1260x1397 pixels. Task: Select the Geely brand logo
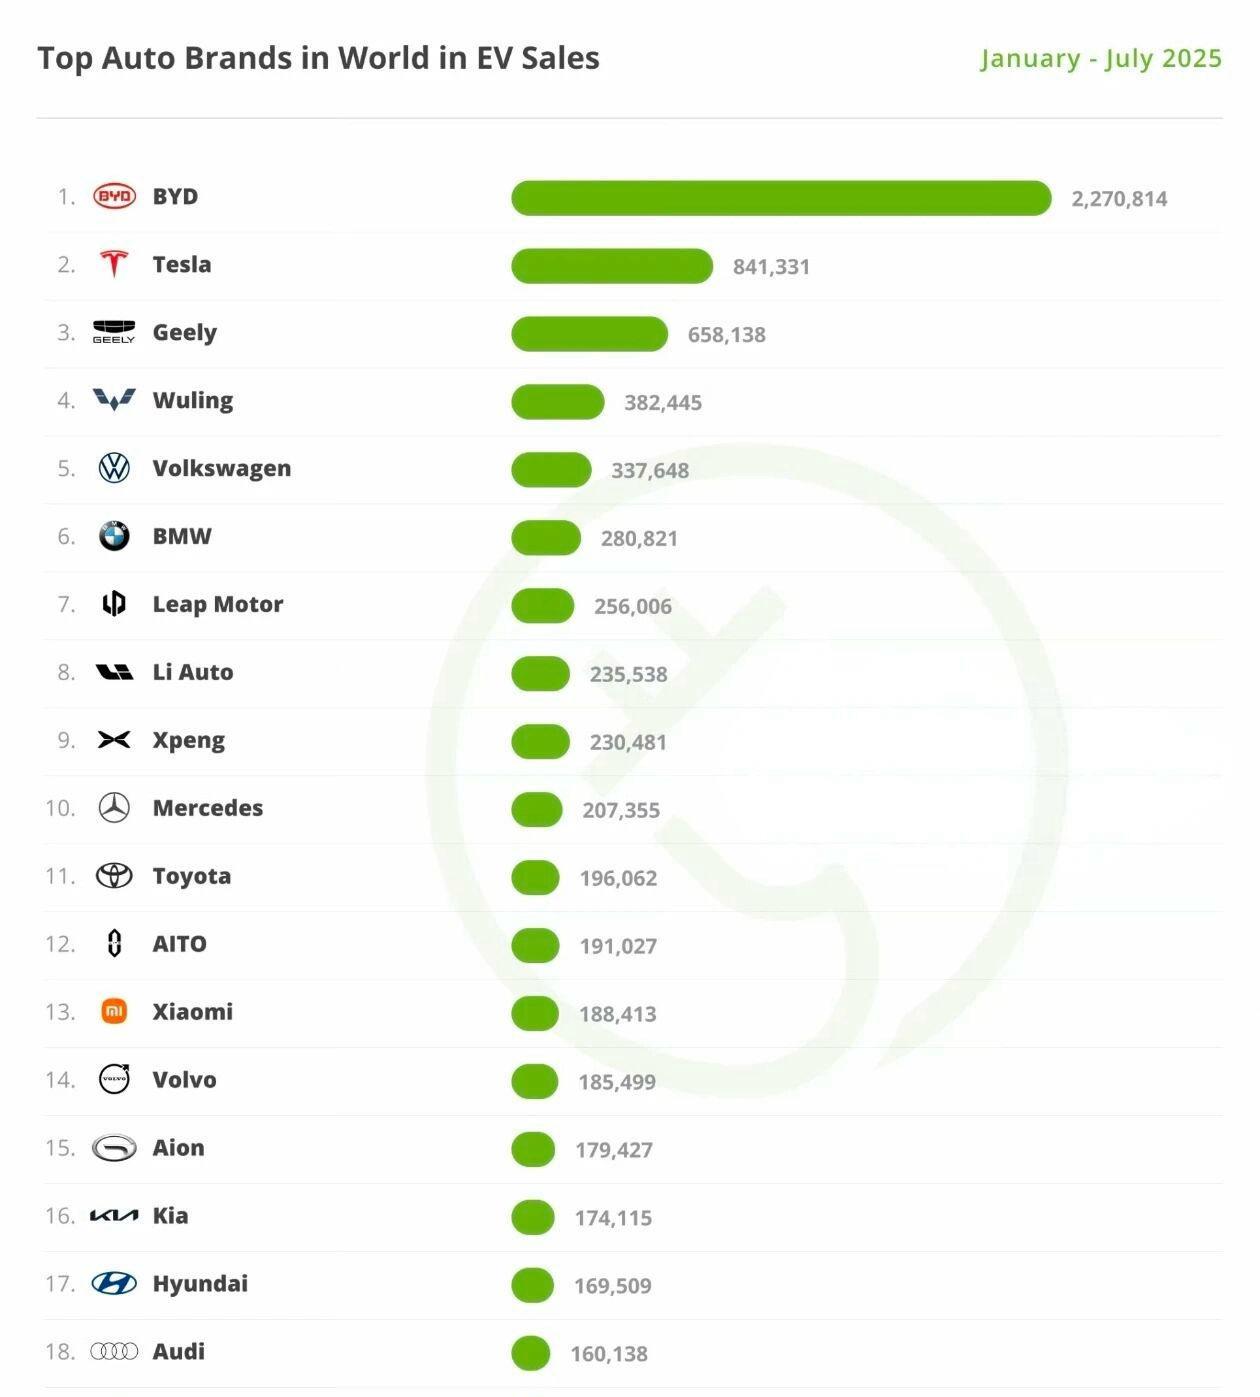(114, 332)
